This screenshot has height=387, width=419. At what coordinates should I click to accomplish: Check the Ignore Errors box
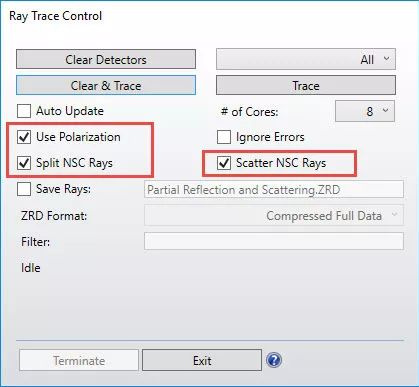[x=224, y=137]
